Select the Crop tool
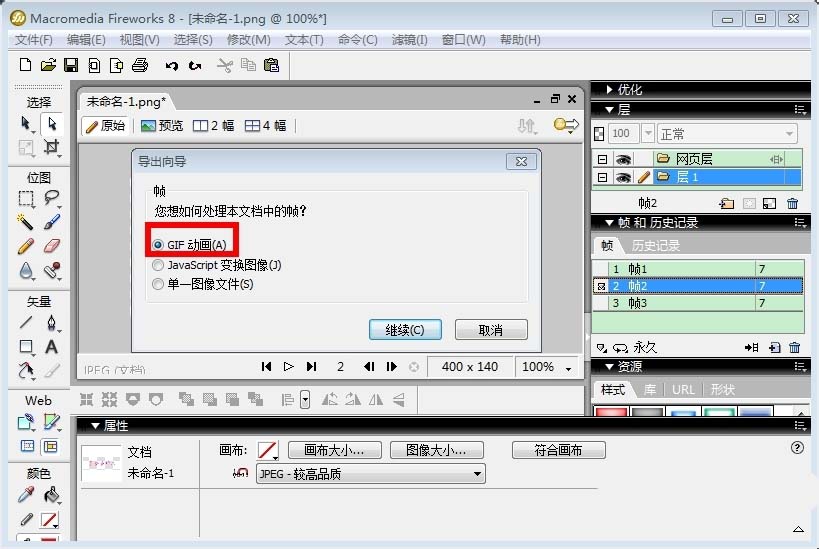Image resolution: width=819 pixels, height=549 pixels. (x=52, y=147)
